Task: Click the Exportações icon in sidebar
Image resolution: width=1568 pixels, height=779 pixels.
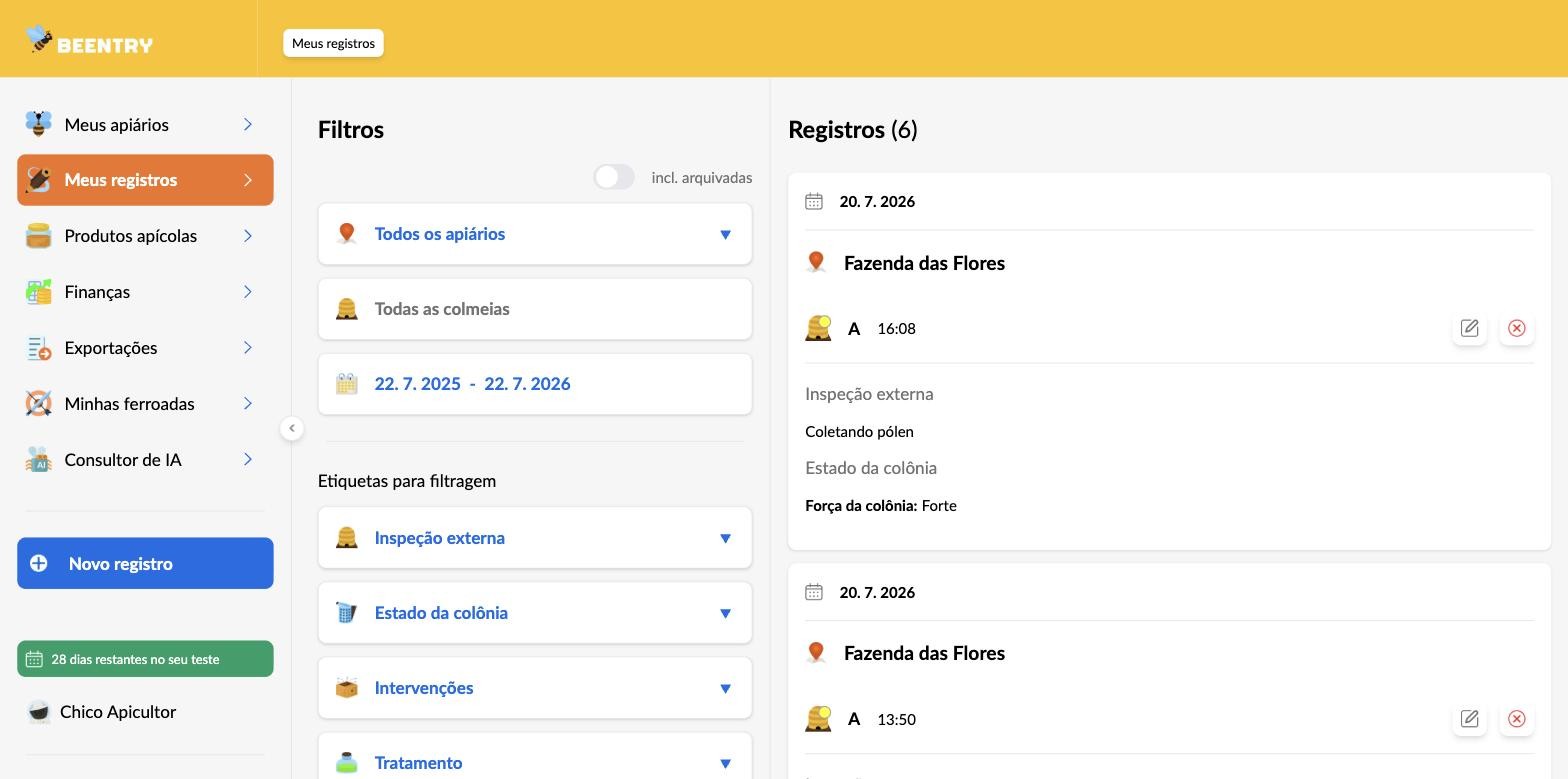Action: coord(38,348)
